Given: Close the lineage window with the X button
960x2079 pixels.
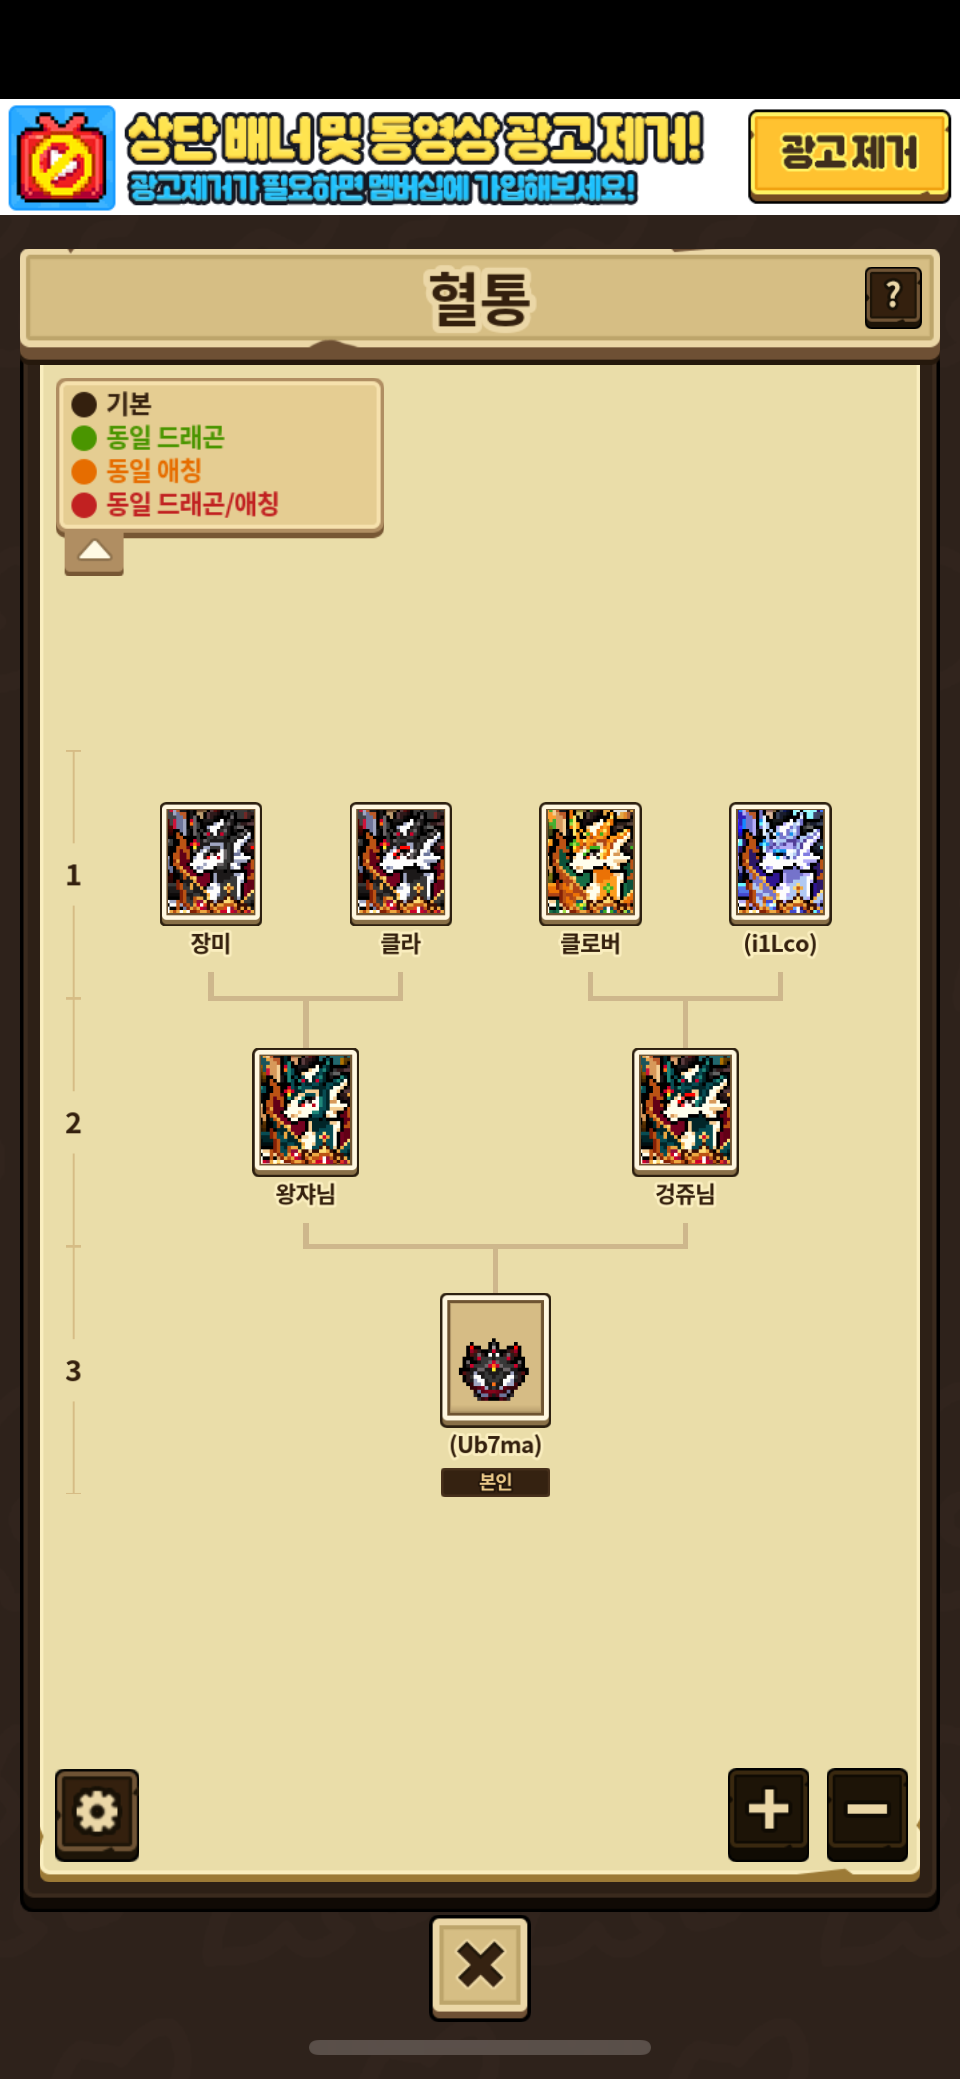Looking at the screenshot, I should 480,1966.
